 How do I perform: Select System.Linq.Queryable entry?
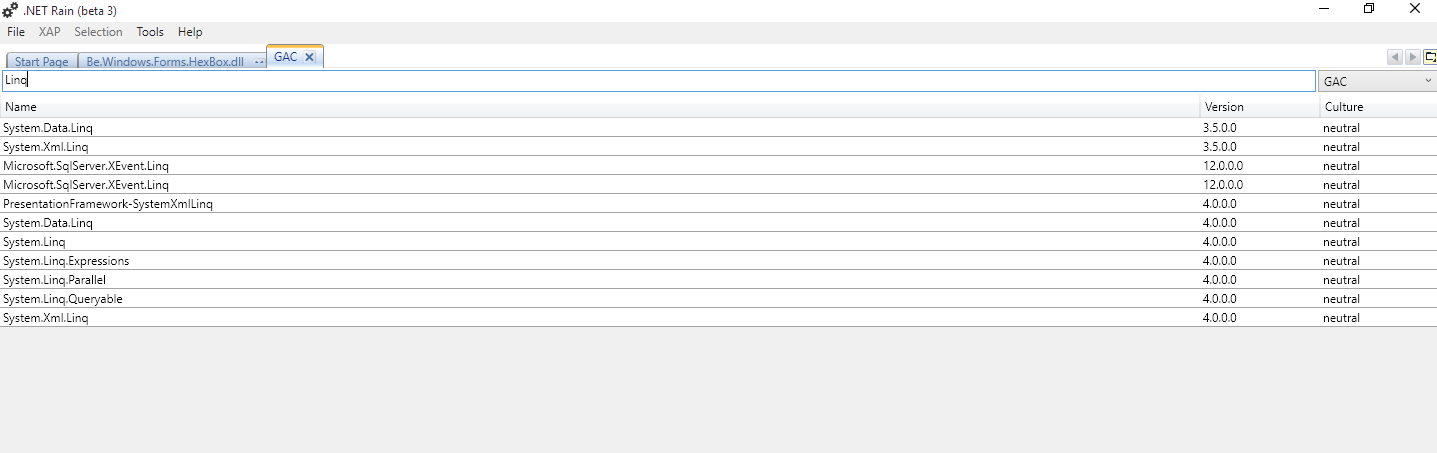point(718,299)
